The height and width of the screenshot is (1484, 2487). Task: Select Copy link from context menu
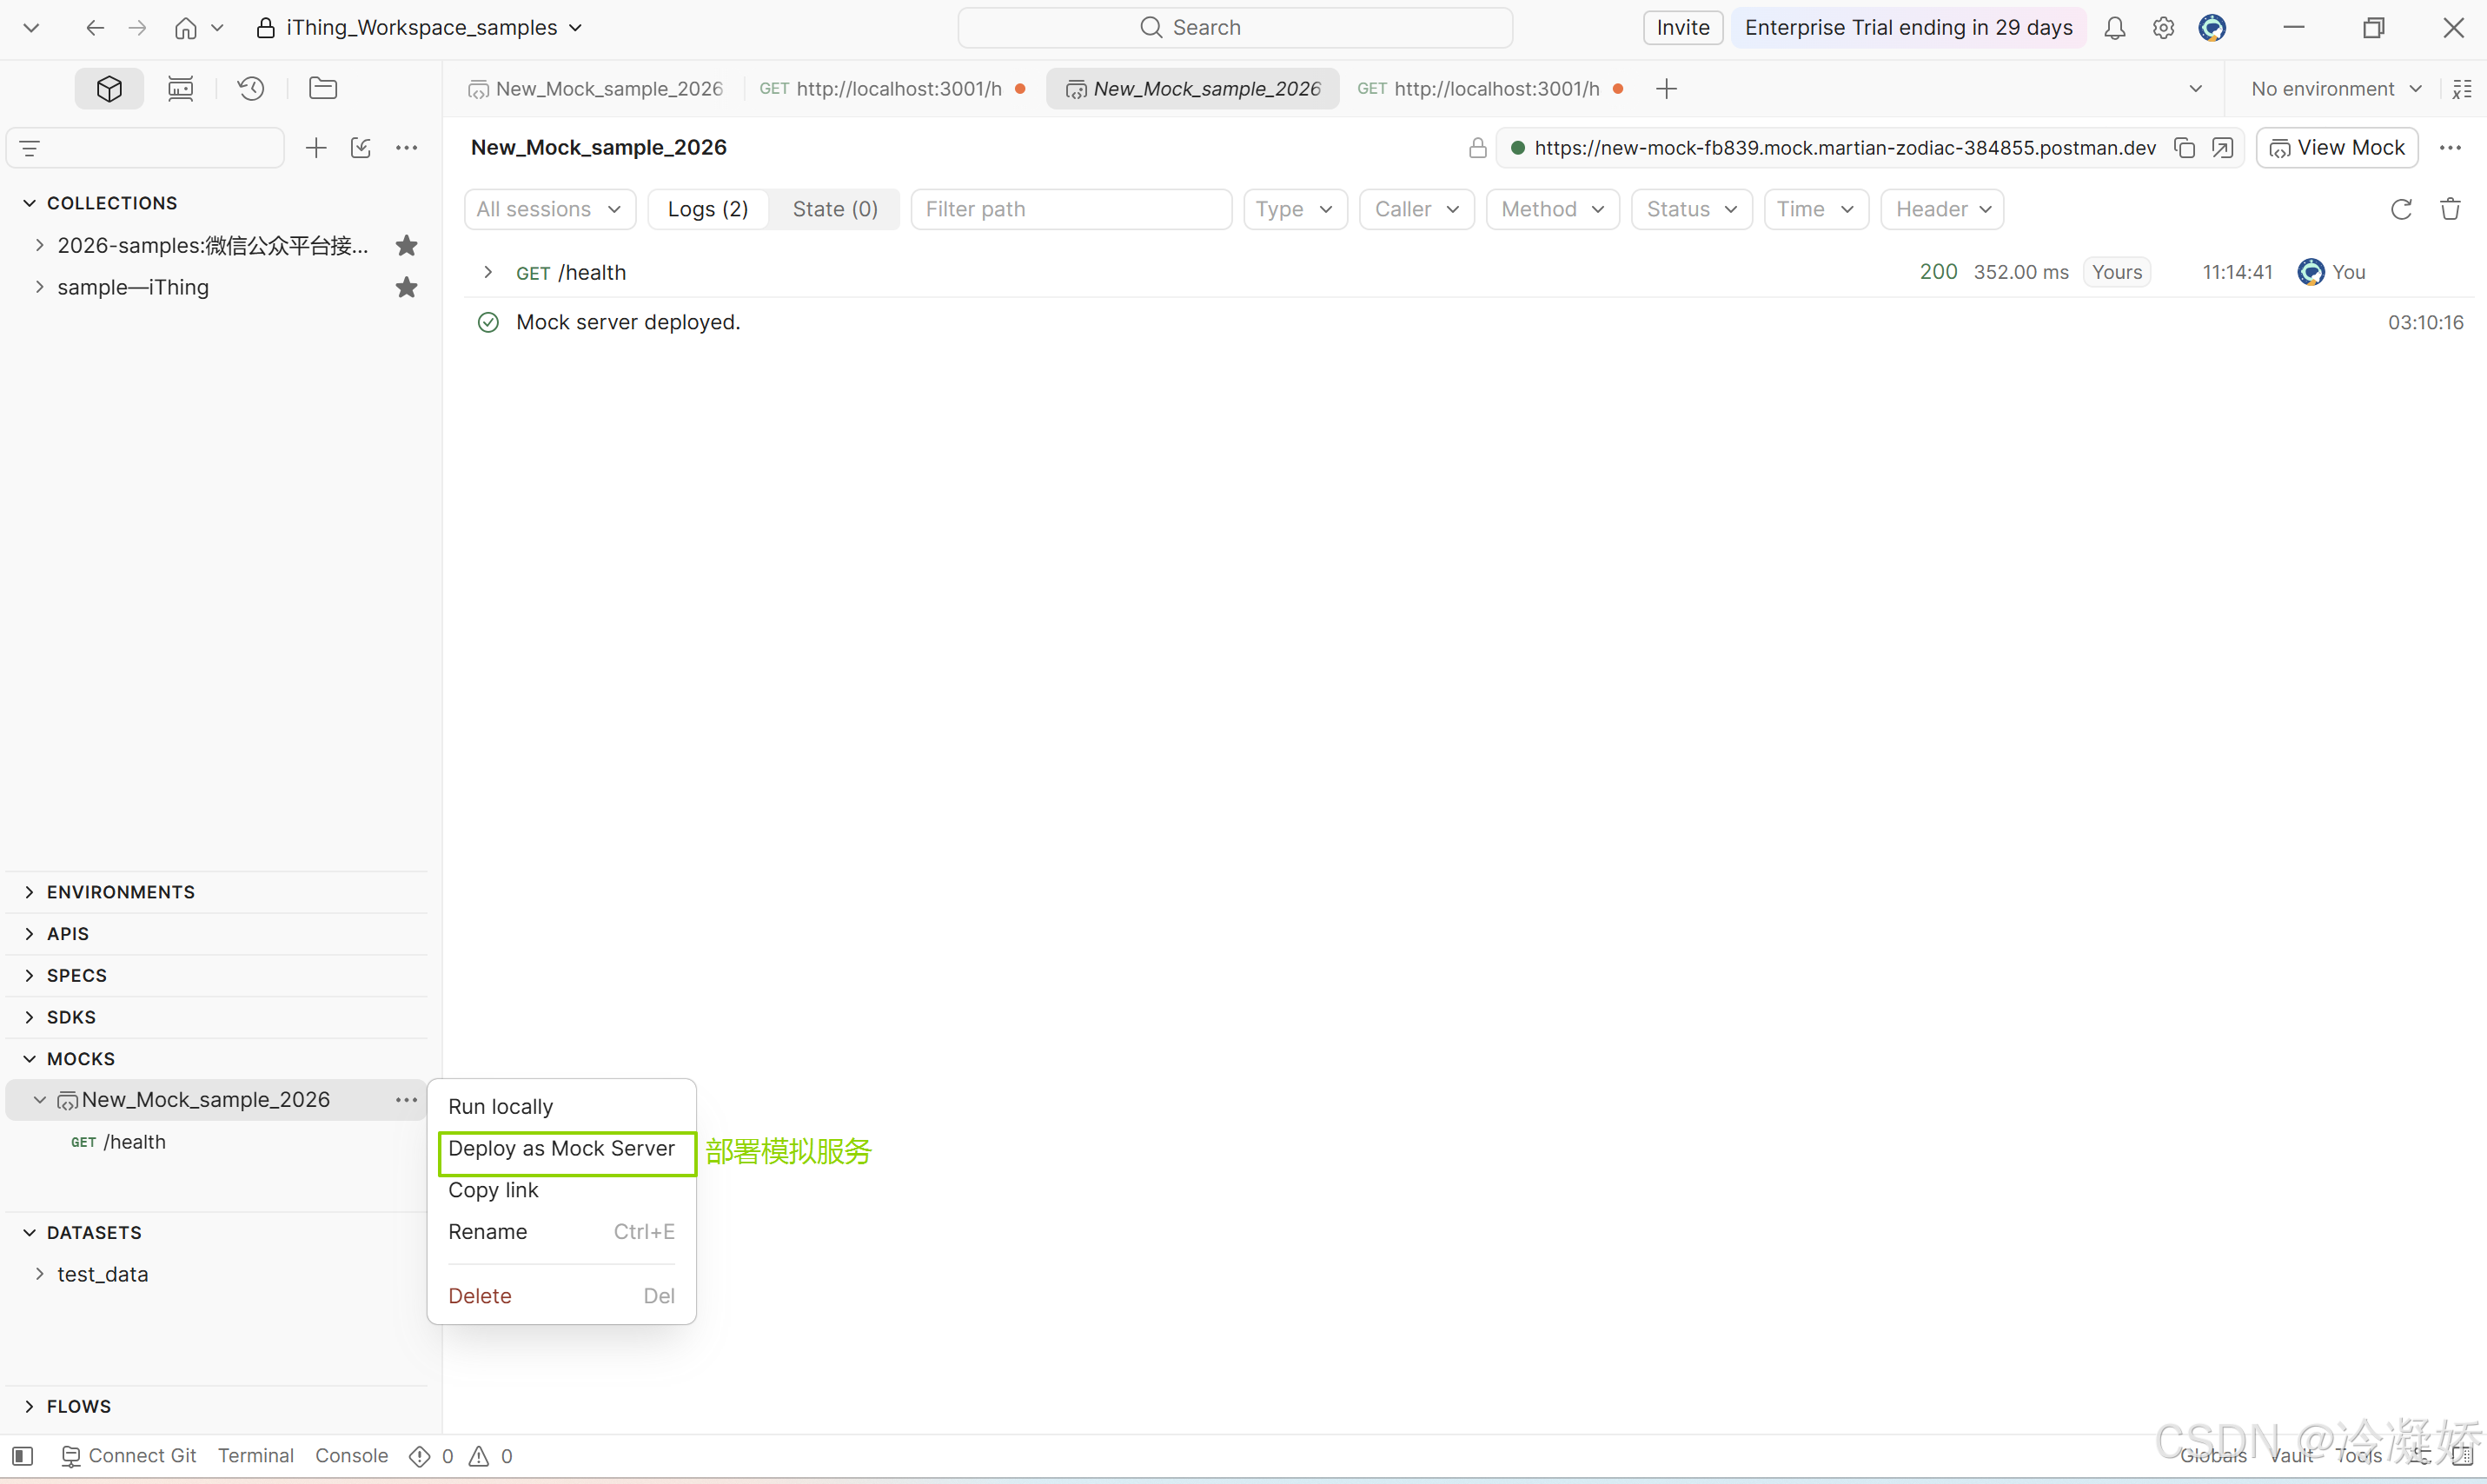coord(561,1190)
